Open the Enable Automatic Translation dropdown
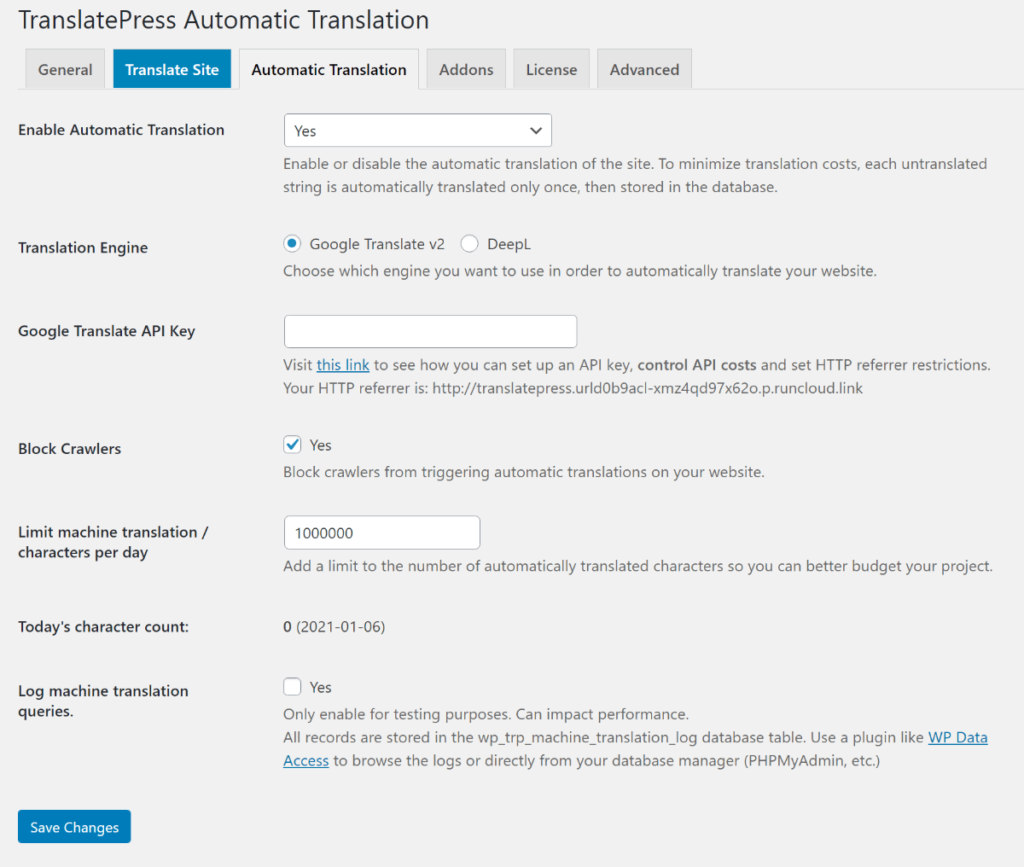The width and height of the screenshot is (1024, 867). click(x=417, y=130)
